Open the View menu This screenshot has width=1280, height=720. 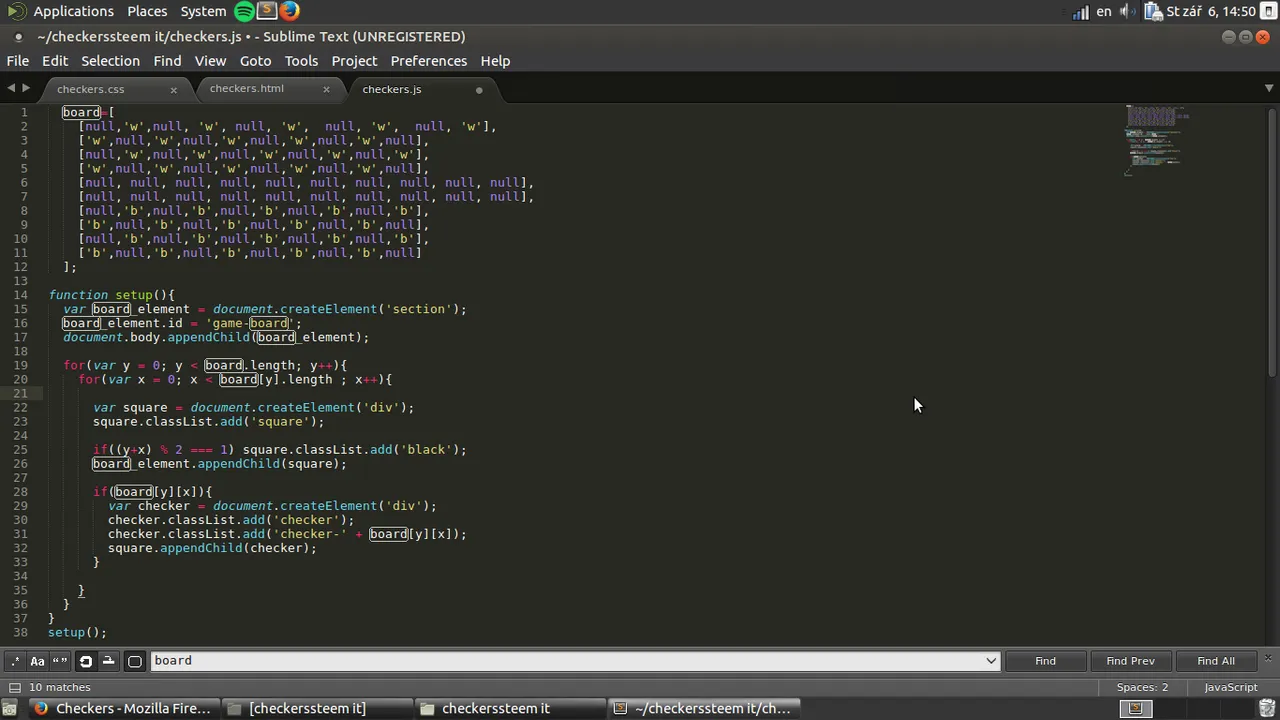[x=210, y=61]
